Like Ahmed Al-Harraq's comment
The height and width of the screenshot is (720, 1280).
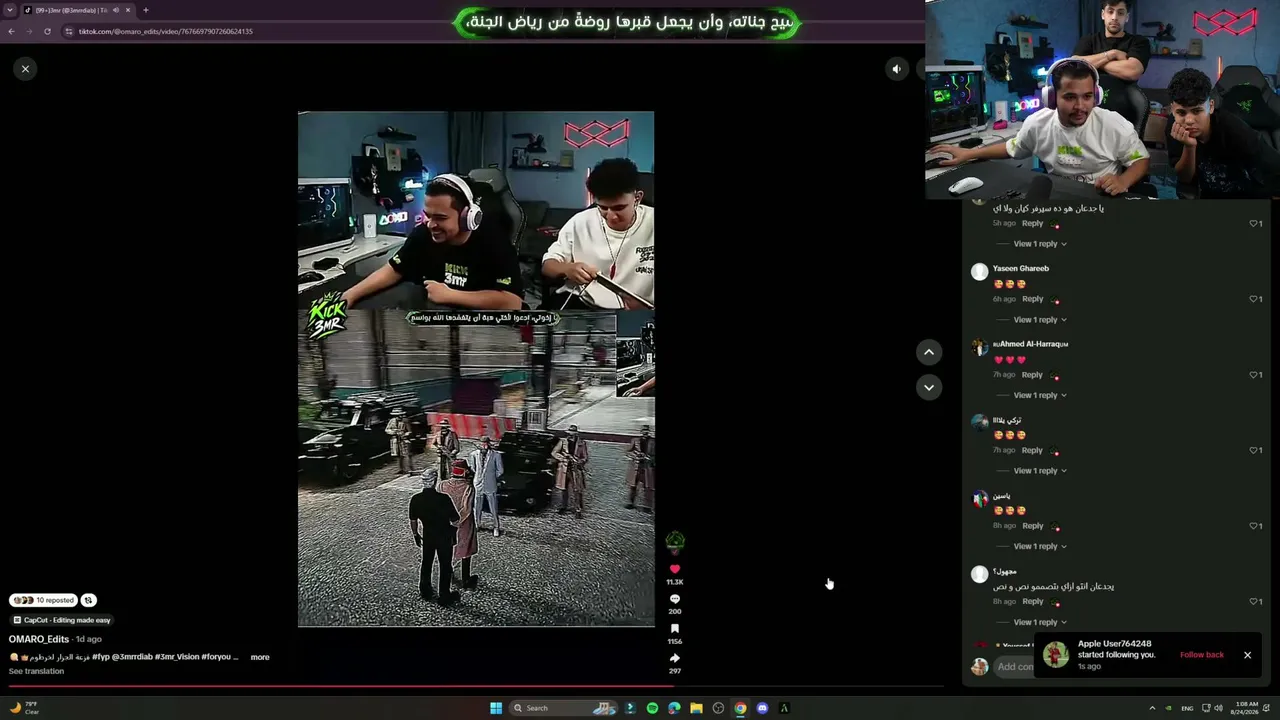click(1254, 375)
